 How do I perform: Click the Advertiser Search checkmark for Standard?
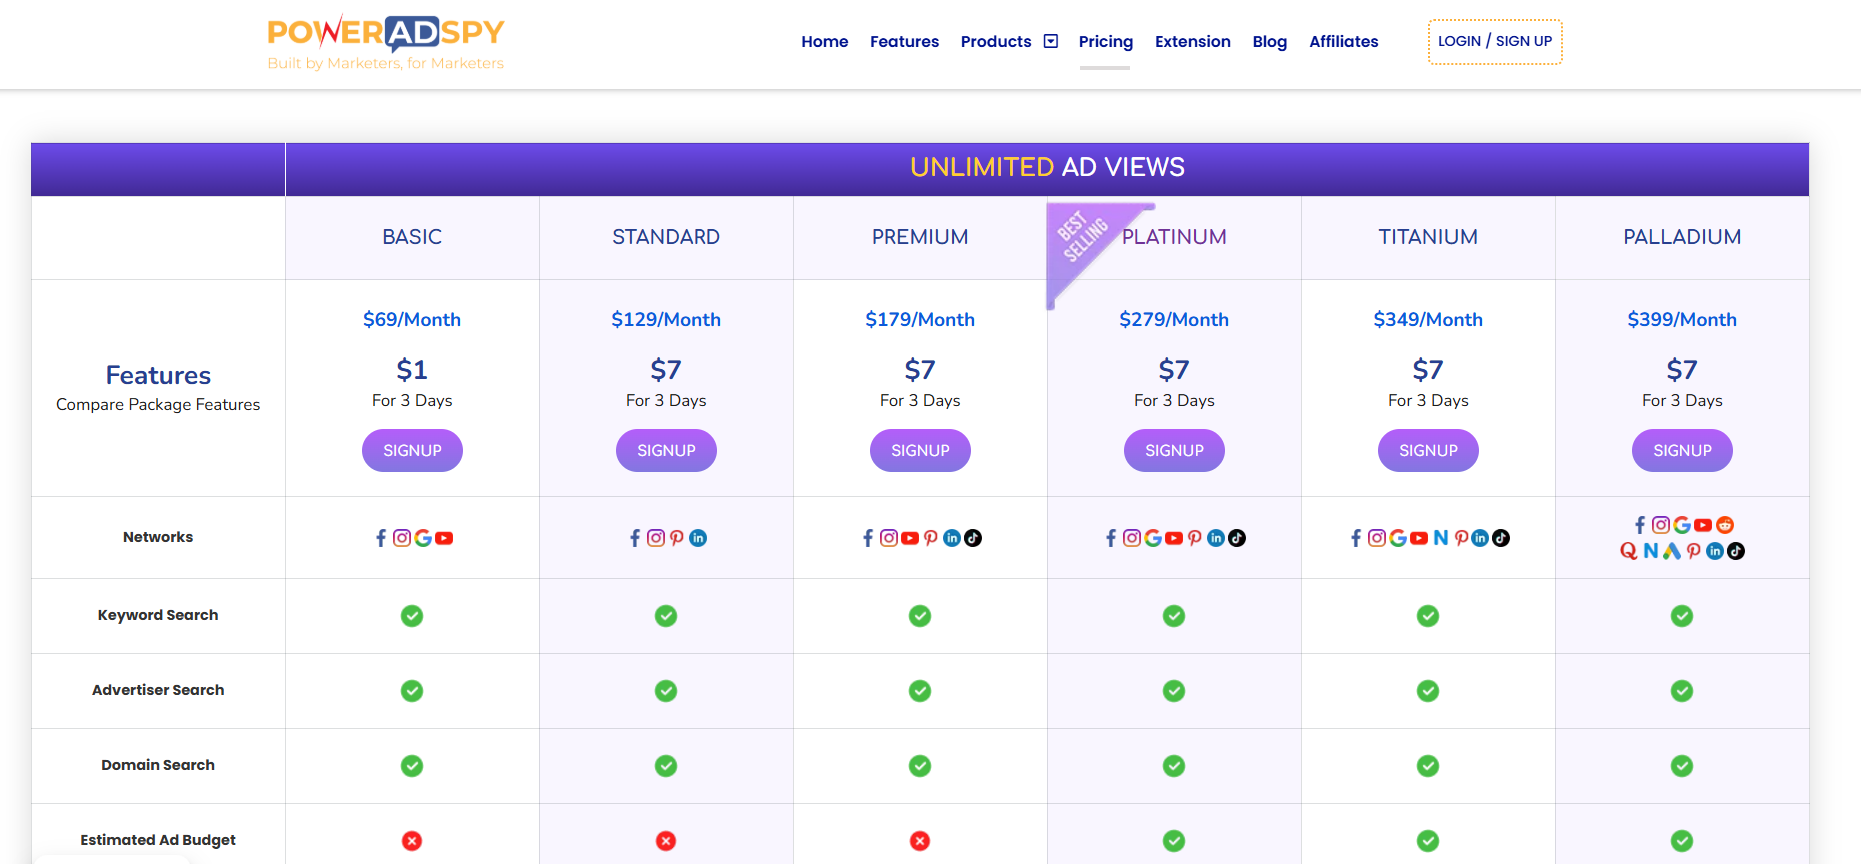click(666, 691)
